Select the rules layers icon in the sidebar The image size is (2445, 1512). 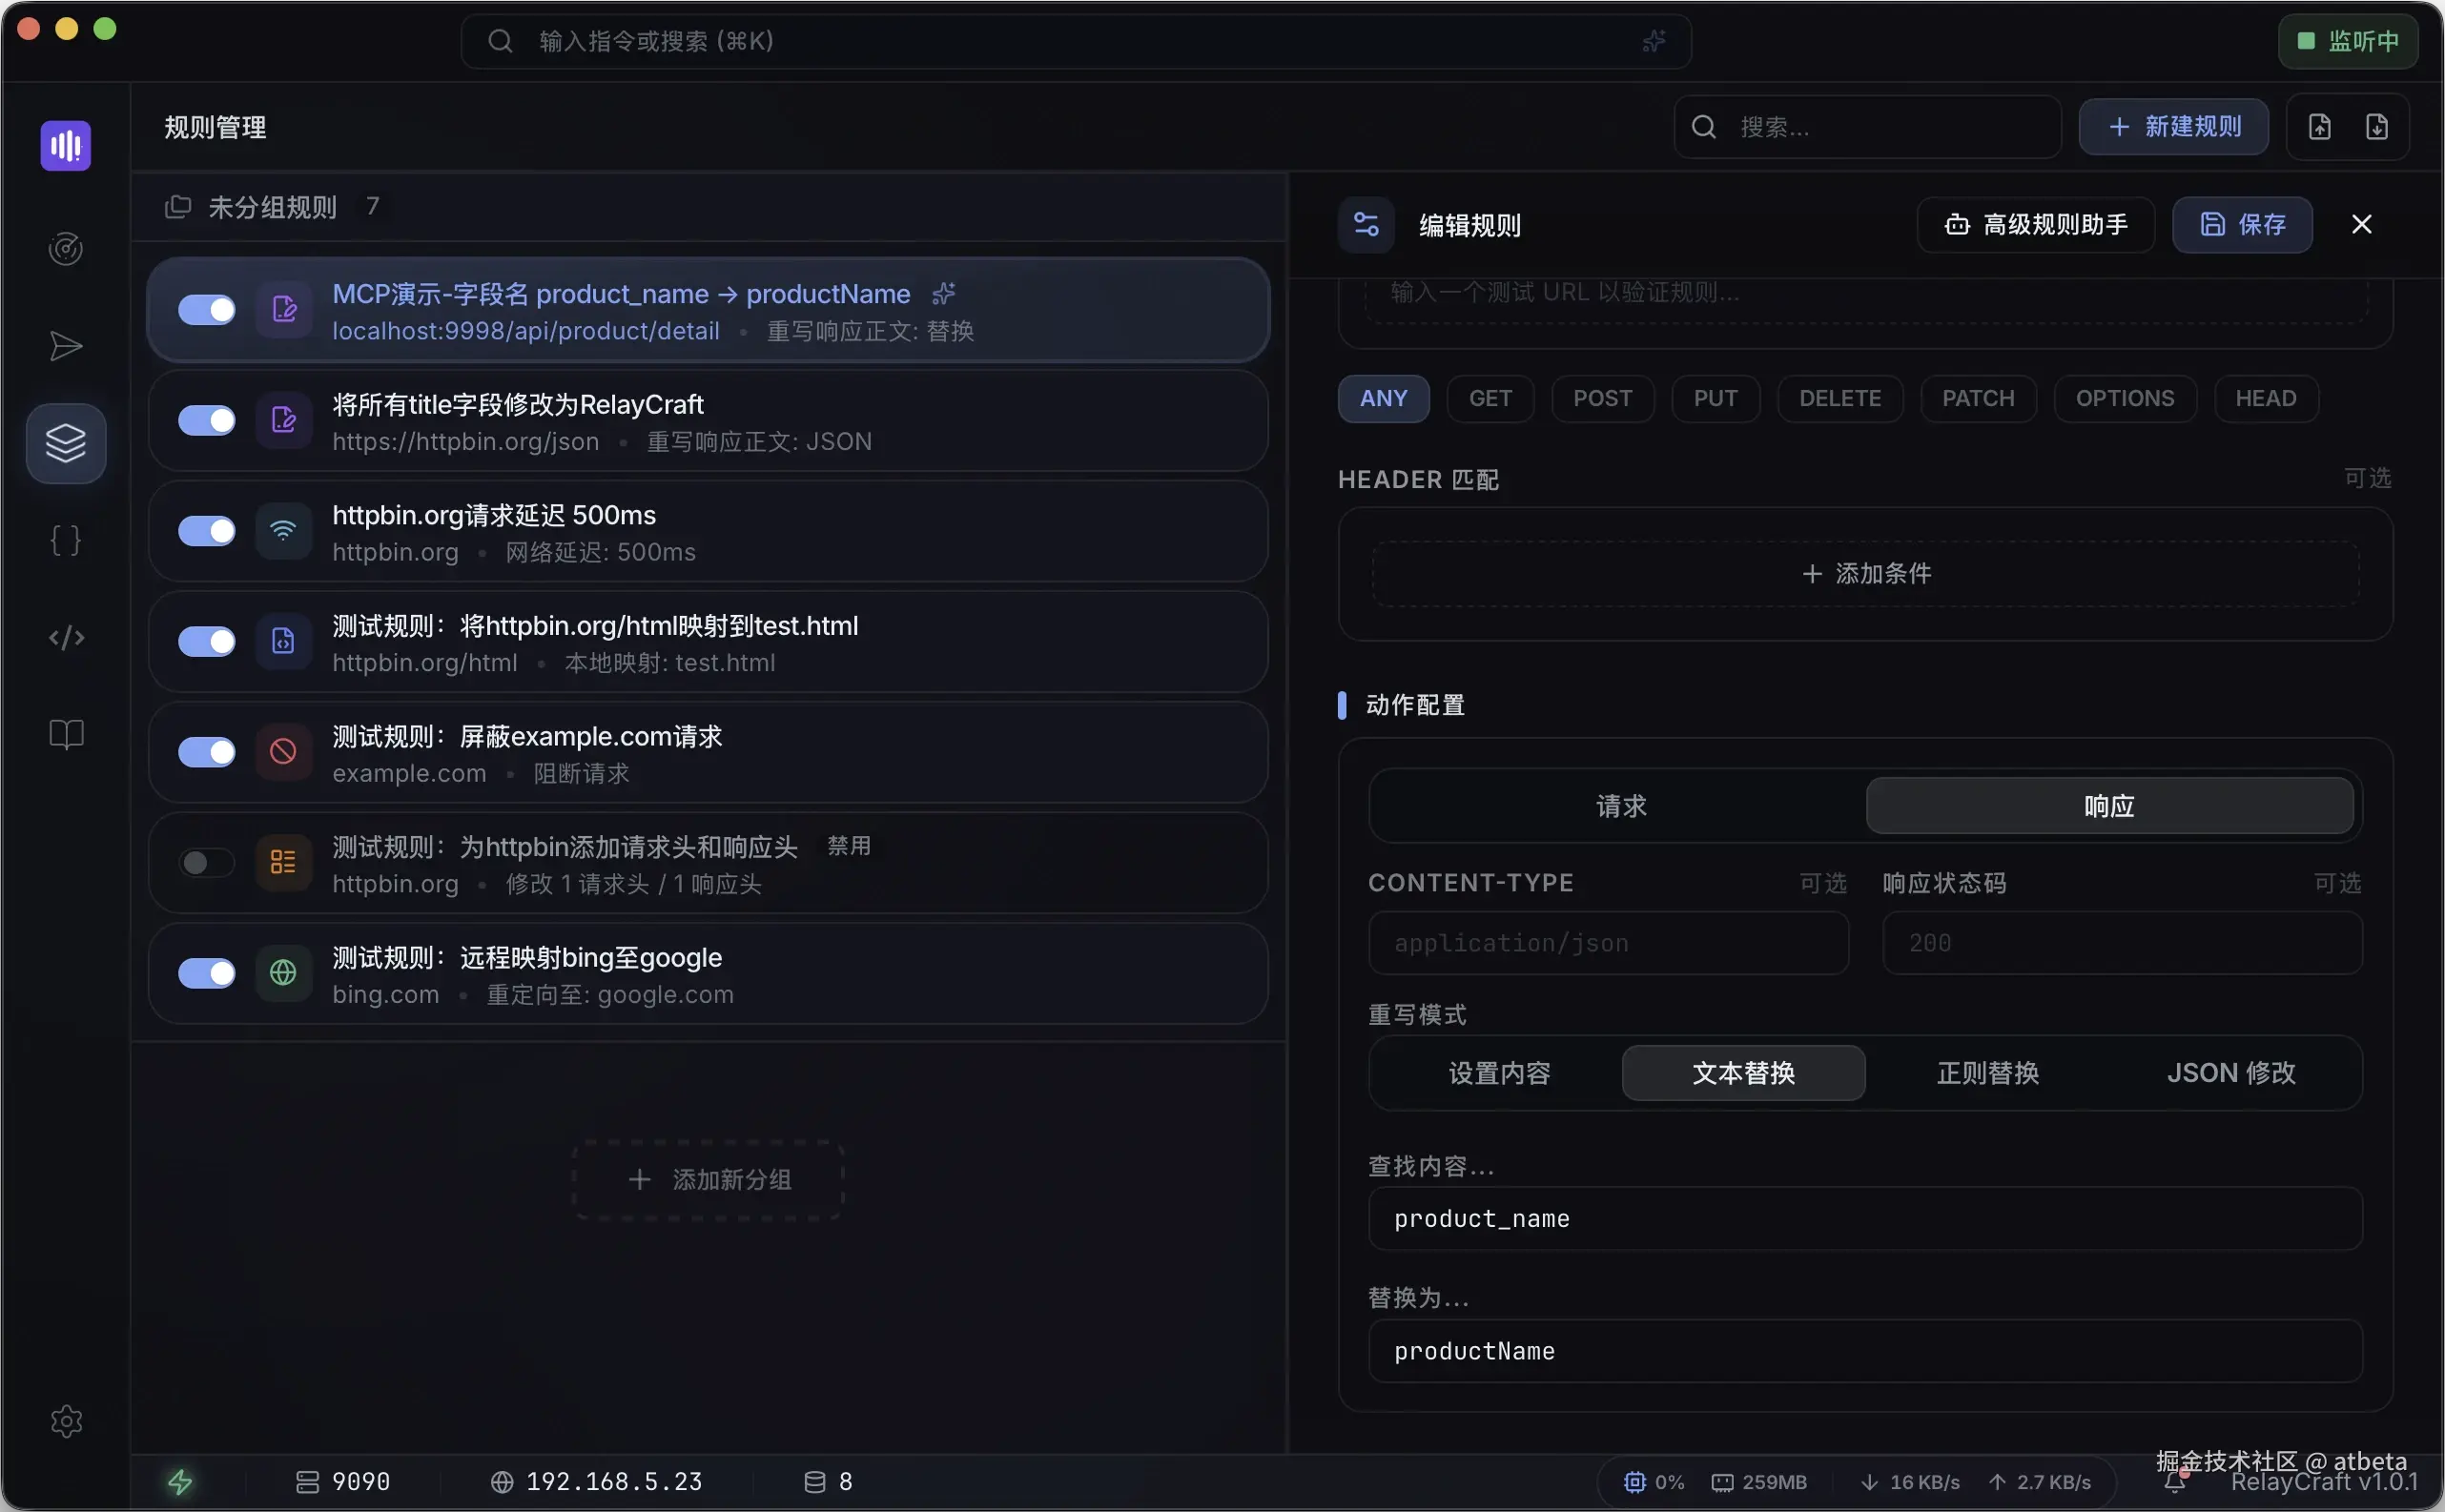(65, 443)
